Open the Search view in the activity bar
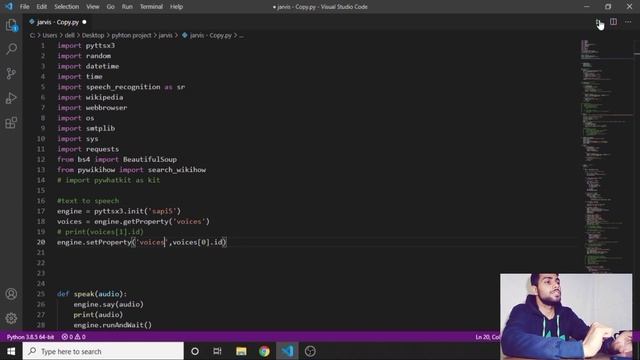Image resolution: width=640 pixels, height=360 pixels. (x=11, y=49)
